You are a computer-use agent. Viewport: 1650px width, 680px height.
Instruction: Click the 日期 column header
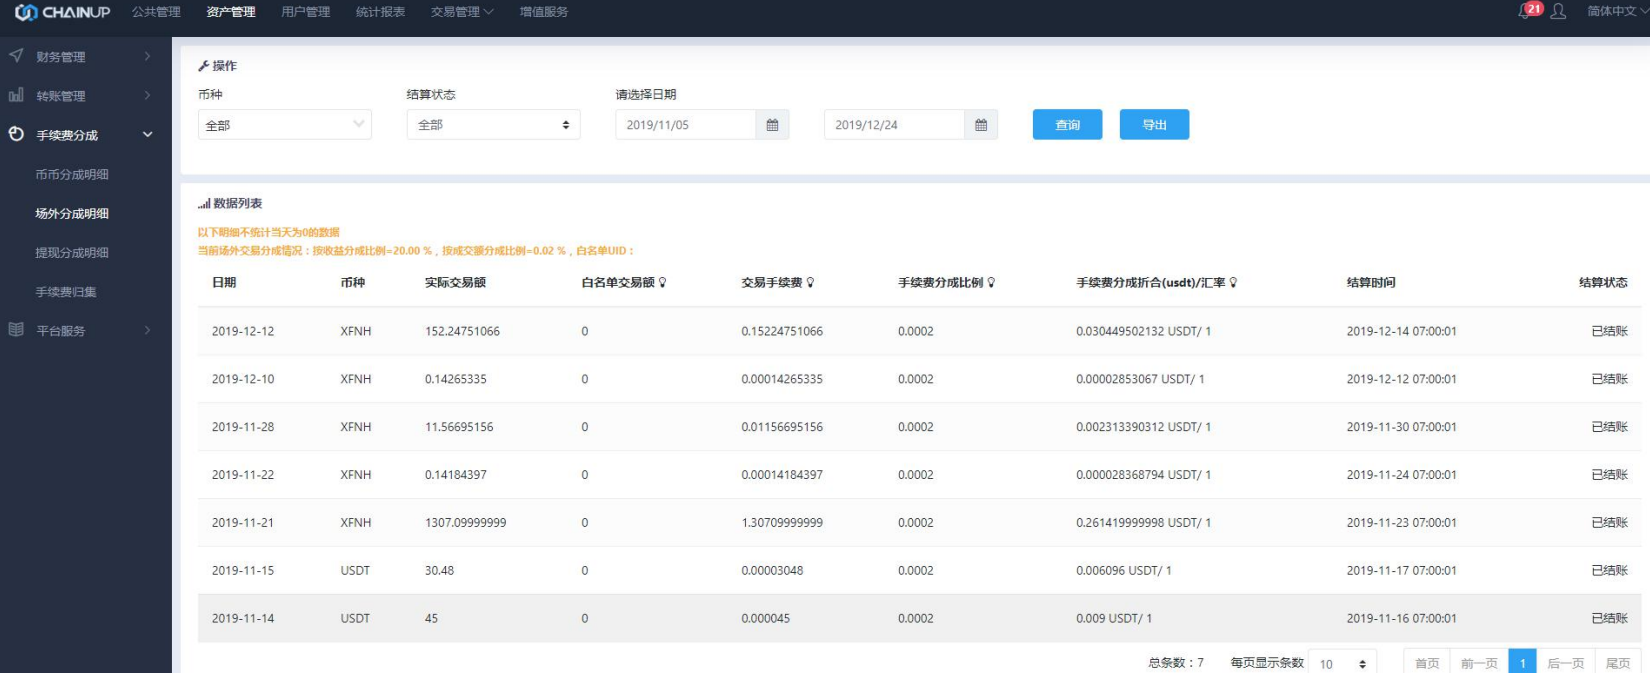click(x=224, y=283)
